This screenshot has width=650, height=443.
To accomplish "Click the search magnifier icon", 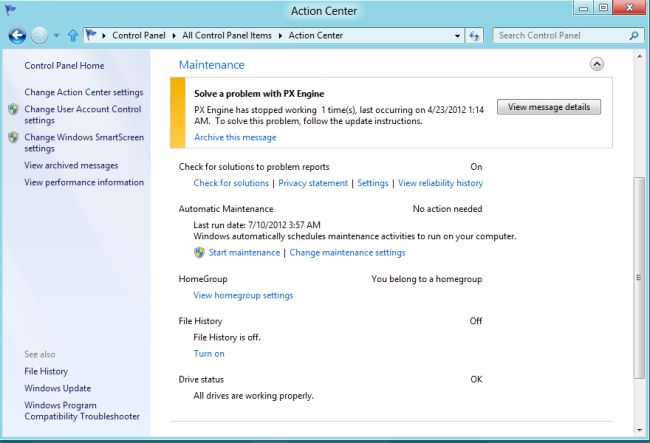I will (x=634, y=36).
